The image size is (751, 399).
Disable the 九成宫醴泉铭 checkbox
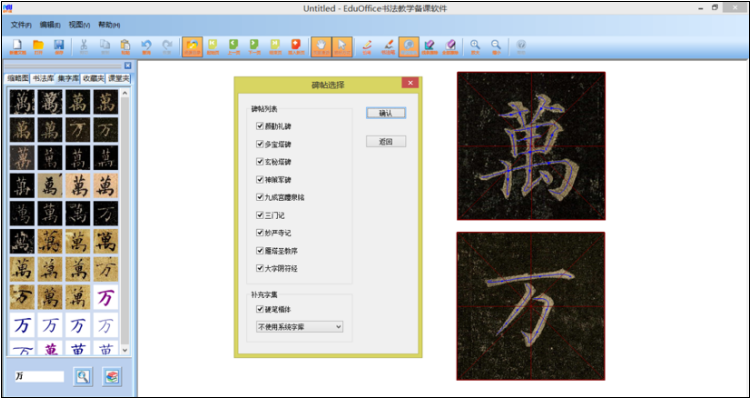point(260,197)
